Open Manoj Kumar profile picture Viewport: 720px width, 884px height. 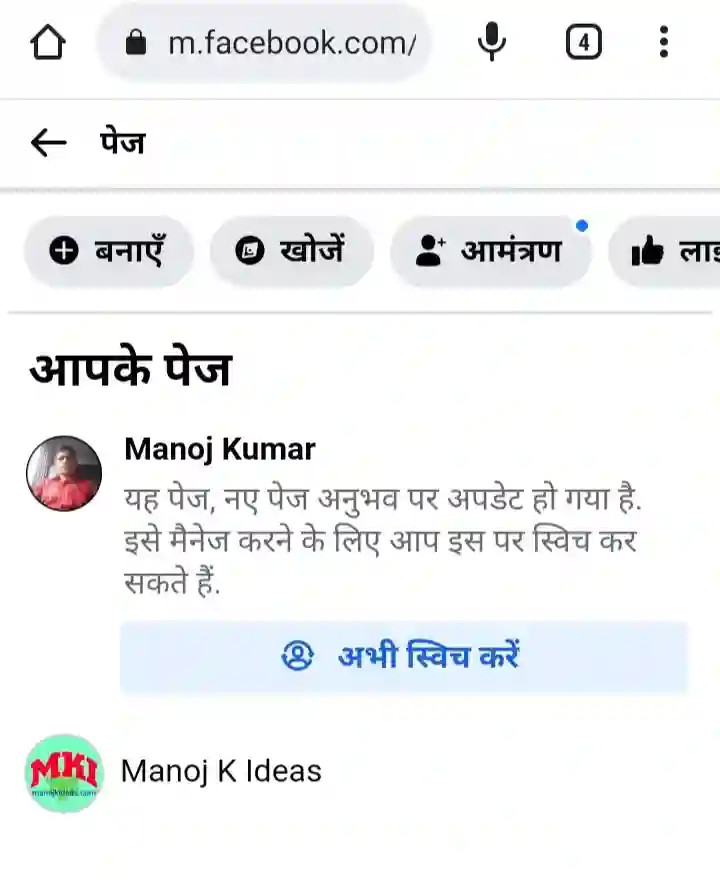(x=64, y=473)
